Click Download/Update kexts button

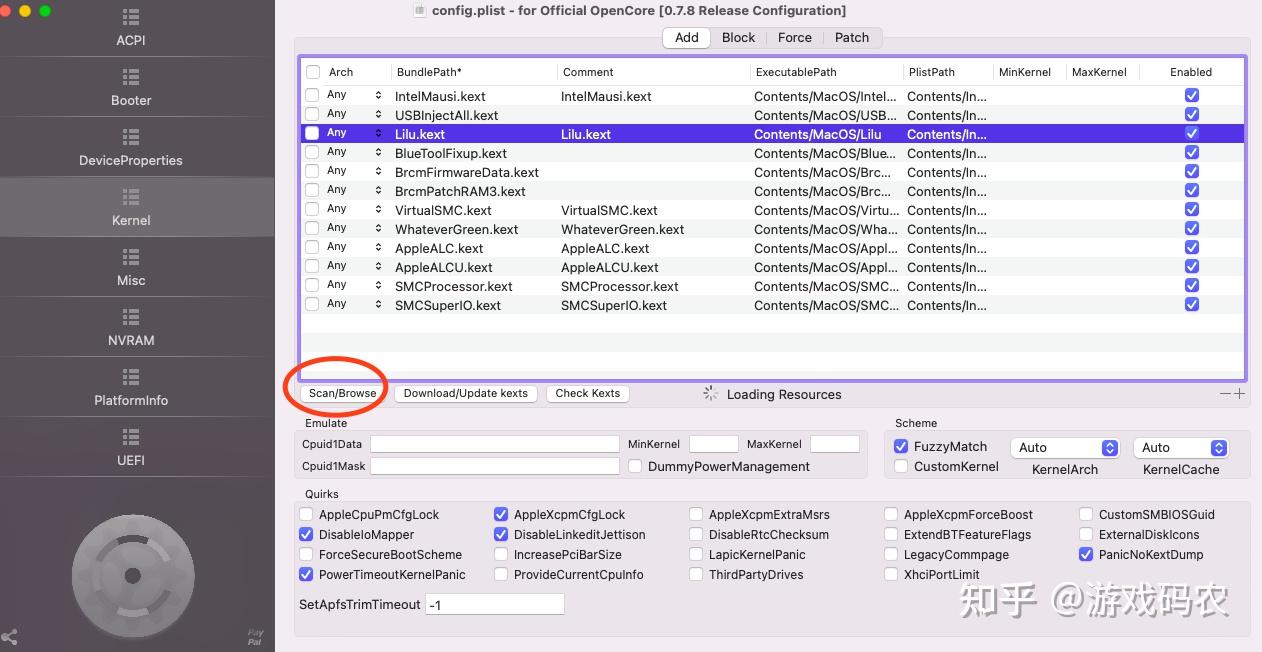[x=466, y=393]
